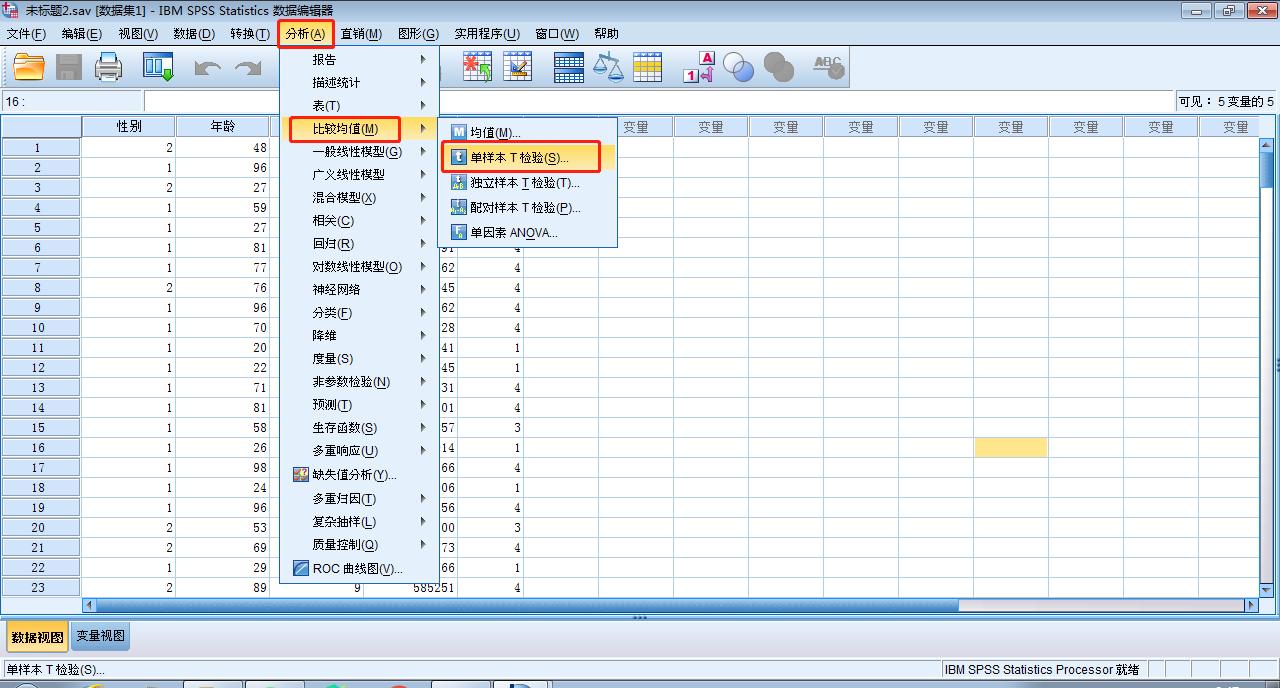The height and width of the screenshot is (688, 1280).
Task: Click the Variables grid icon with yellow cells
Action: (x=647, y=66)
